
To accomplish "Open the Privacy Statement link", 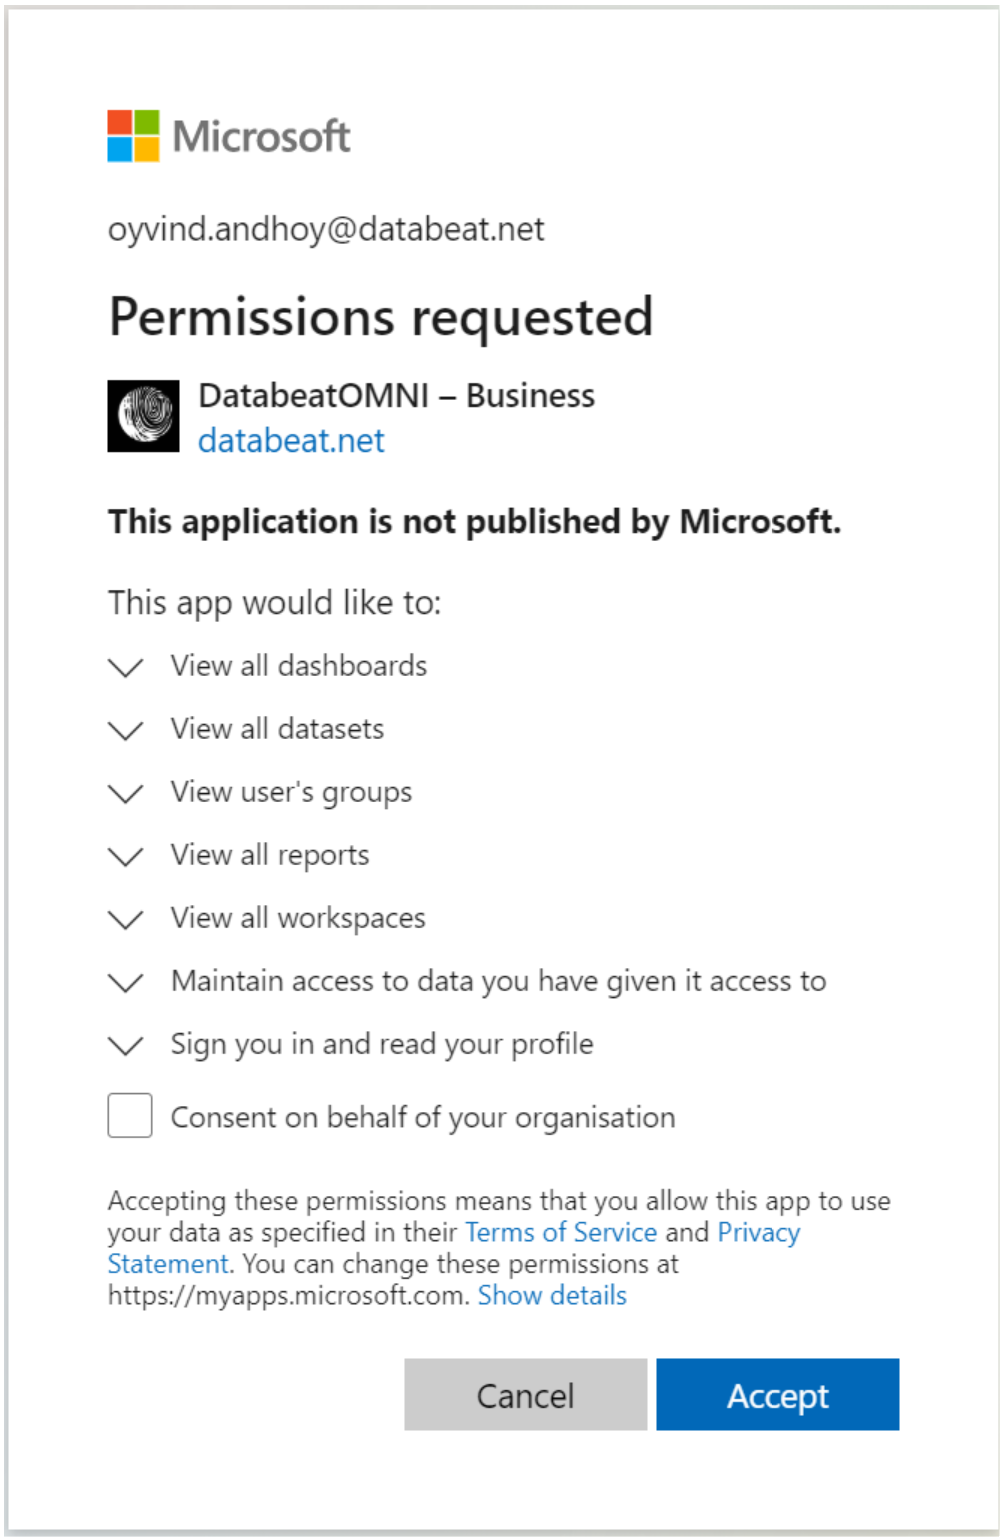I will point(759,1232).
